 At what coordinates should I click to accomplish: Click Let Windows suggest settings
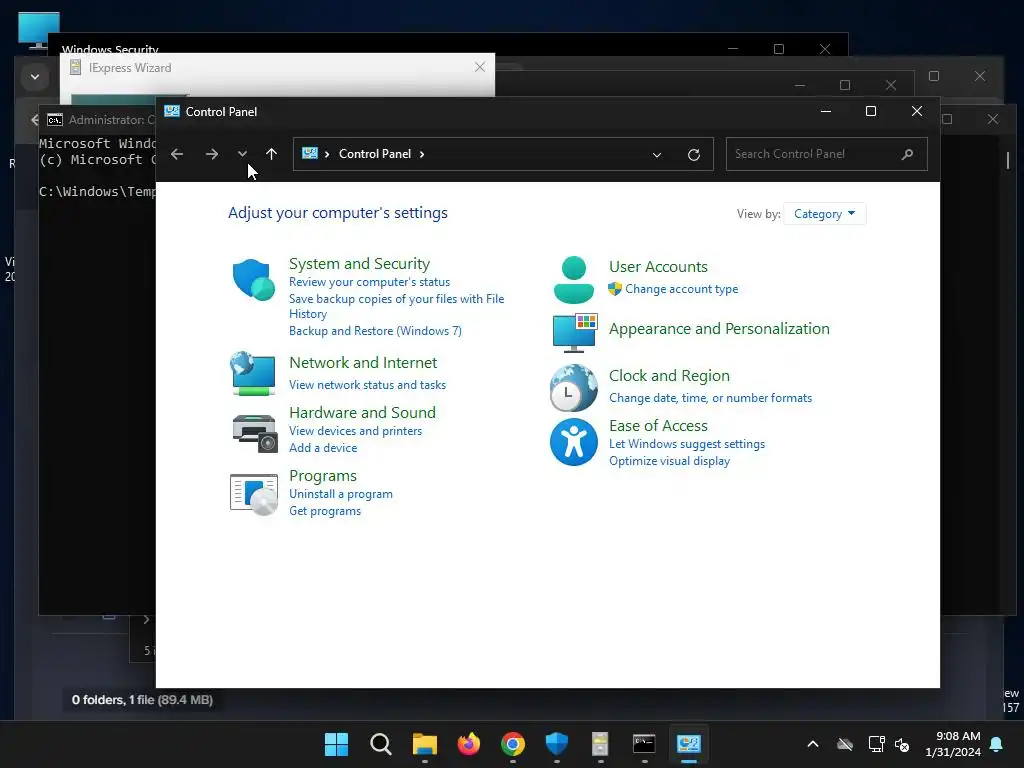click(x=687, y=444)
